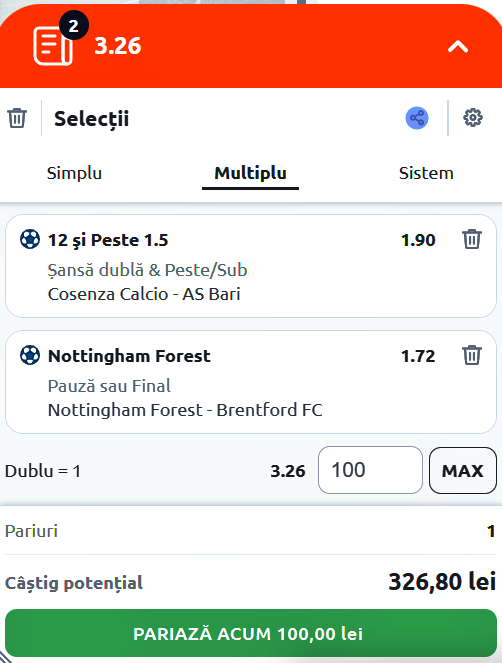The height and width of the screenshot is (663, 502).
Task: Click the football icon beside 12 și Peste 1.5
Action: click(30, 239)
